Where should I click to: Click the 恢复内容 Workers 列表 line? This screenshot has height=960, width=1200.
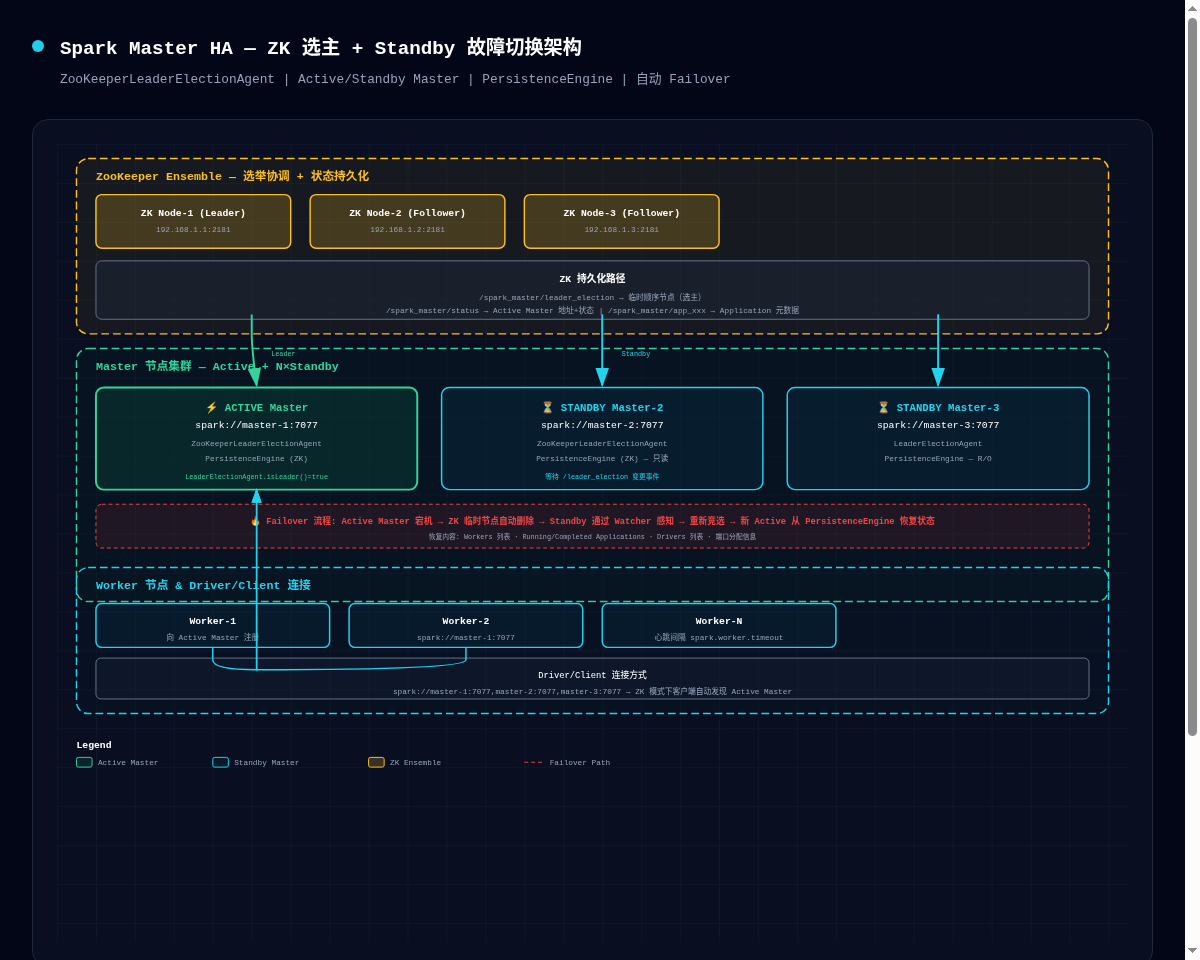point(592,537)
